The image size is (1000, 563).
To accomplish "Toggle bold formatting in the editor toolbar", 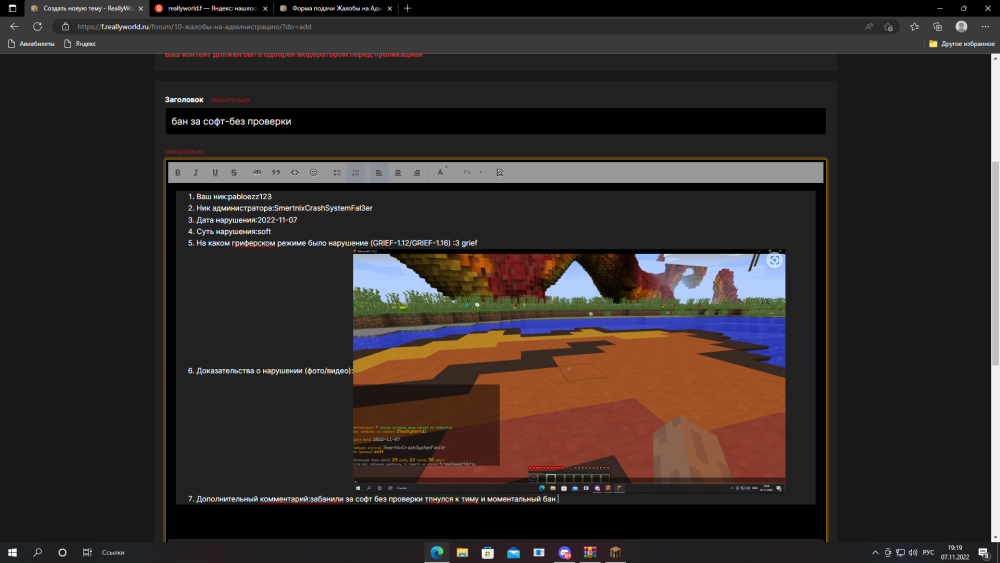I will click(x=178, y=172).
